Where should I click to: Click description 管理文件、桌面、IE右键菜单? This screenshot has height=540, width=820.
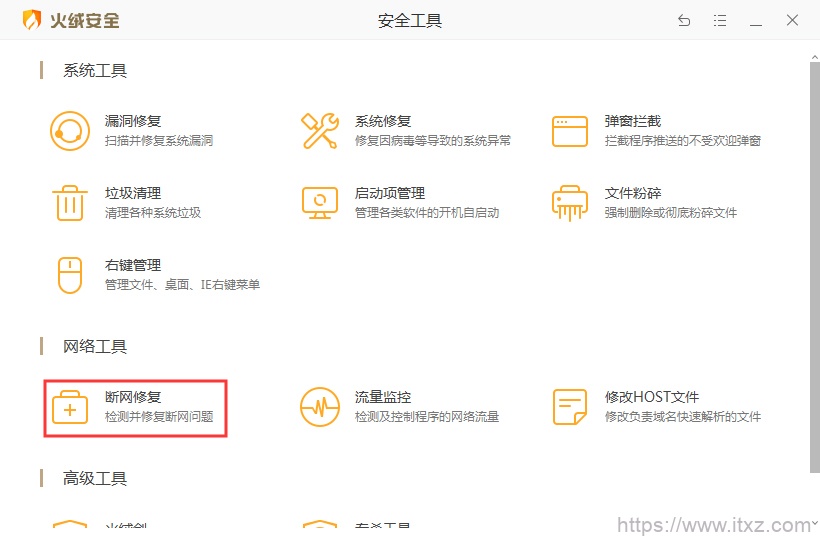pyautogui.click(x=182, y=285)
